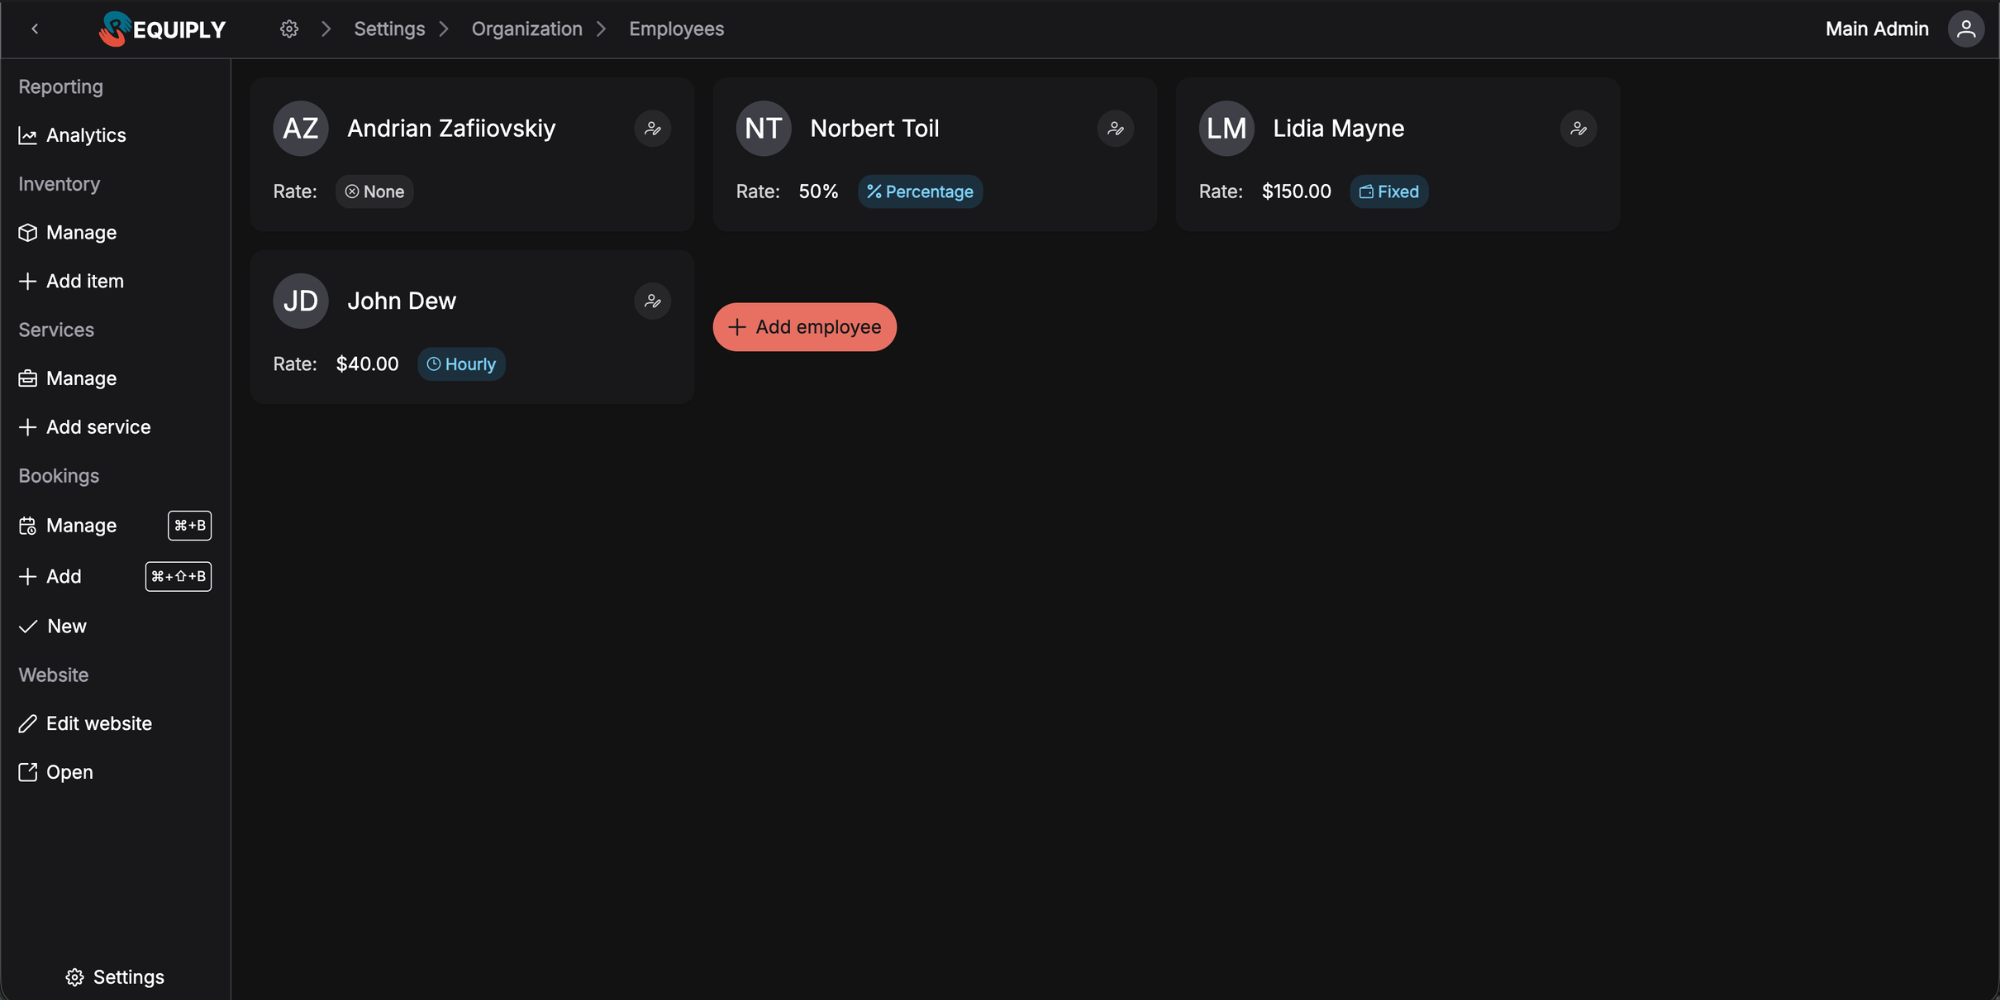Image resolution: width=2000 pixels, height=1000 pixels.
Task: Open Edit website in the sidebar
Action: click(98, 723)
